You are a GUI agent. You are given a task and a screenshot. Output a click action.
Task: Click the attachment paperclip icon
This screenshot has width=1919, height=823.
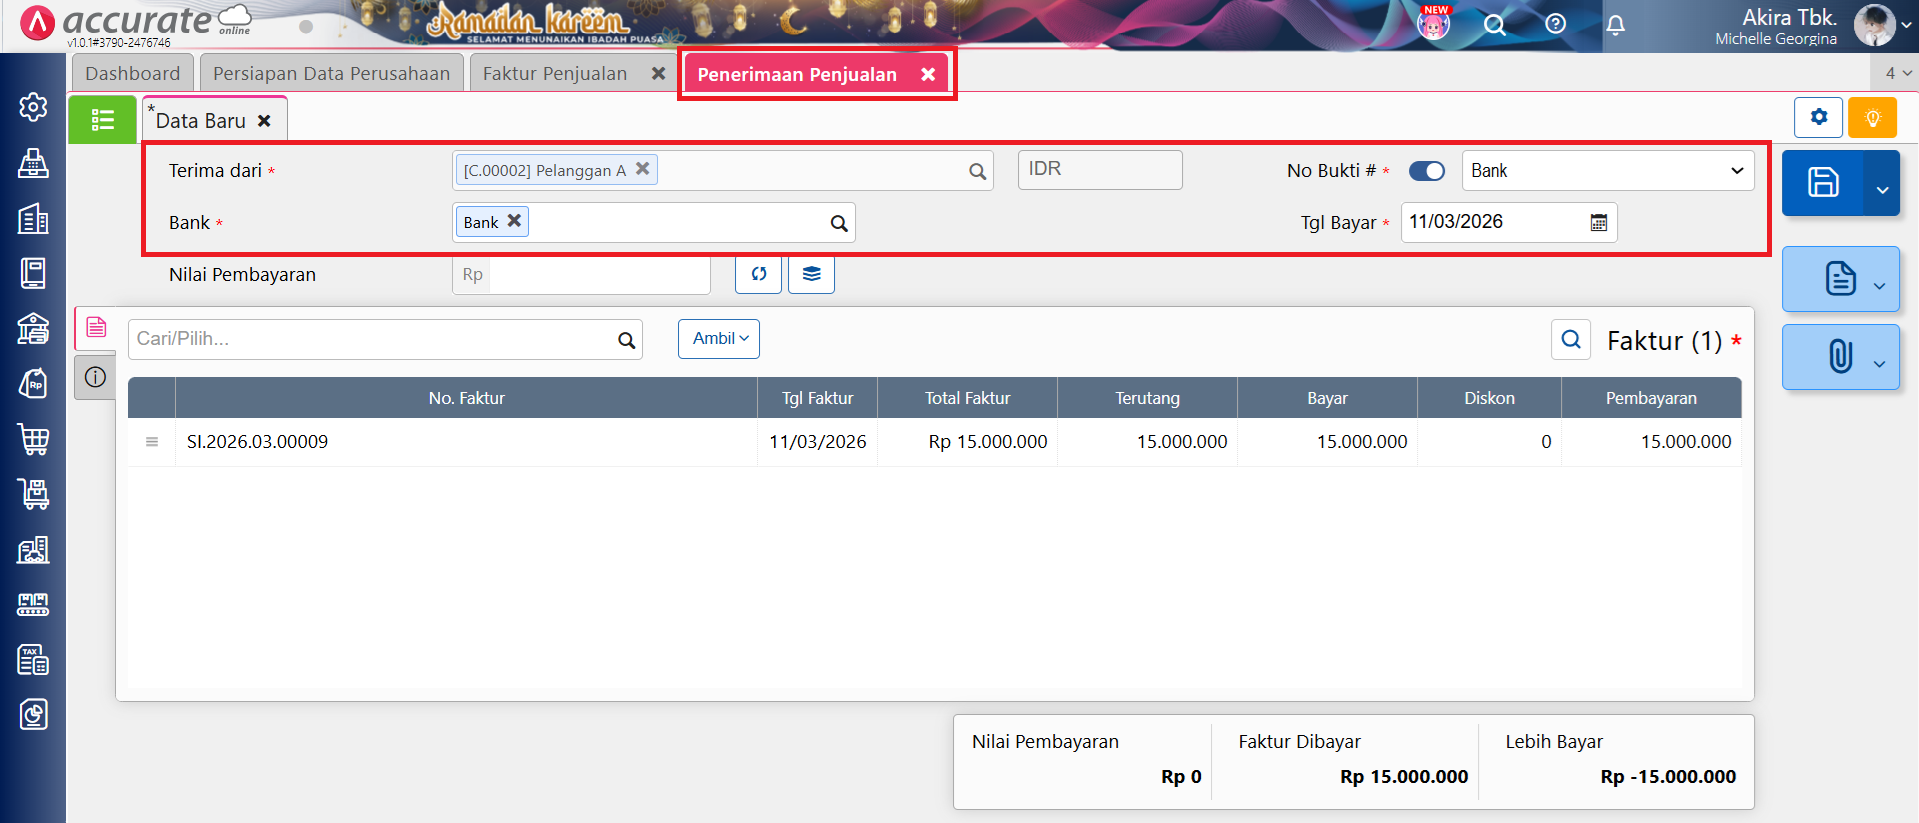pos(1838,357)
